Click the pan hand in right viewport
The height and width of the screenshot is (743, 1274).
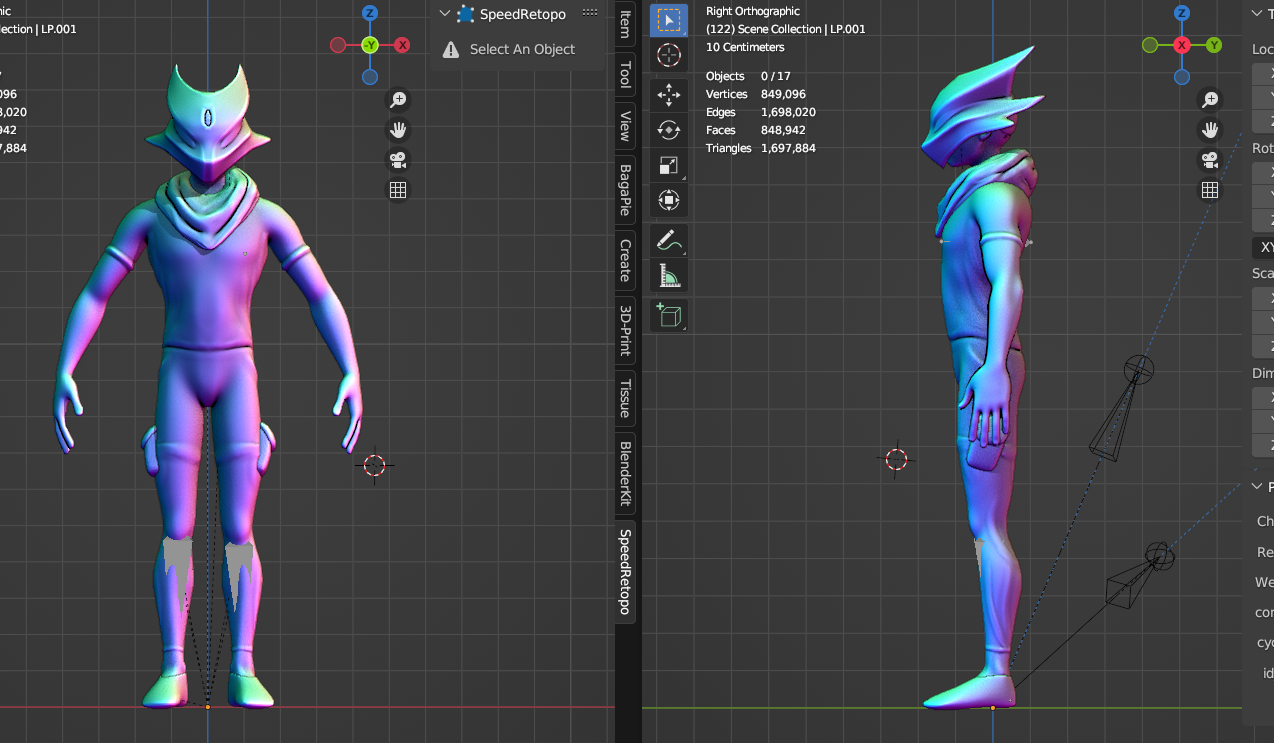point(1210,130)
